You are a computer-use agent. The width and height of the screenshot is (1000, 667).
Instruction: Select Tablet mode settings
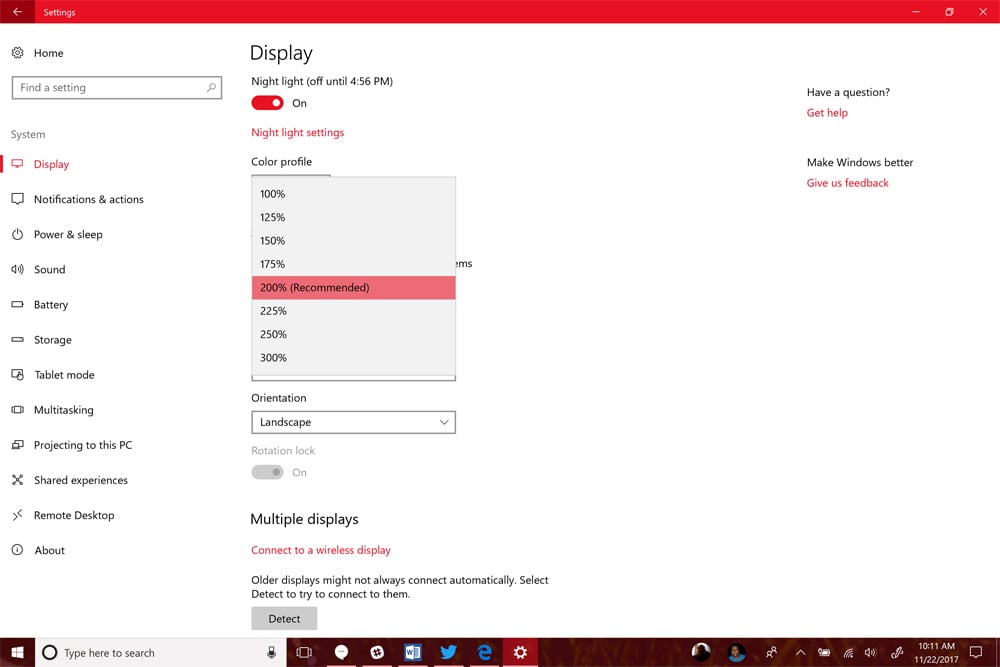[64, 374]
